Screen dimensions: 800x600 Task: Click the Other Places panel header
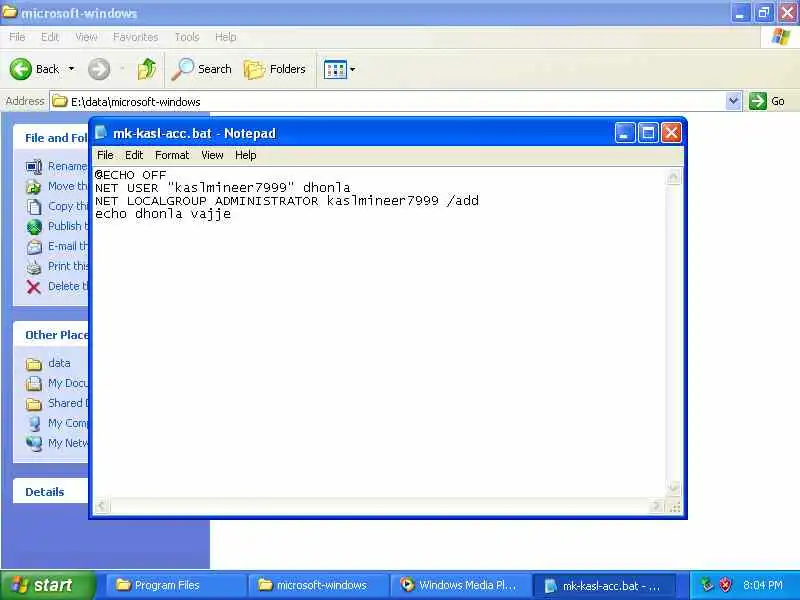pyautogui.click(x=51, y=335)
